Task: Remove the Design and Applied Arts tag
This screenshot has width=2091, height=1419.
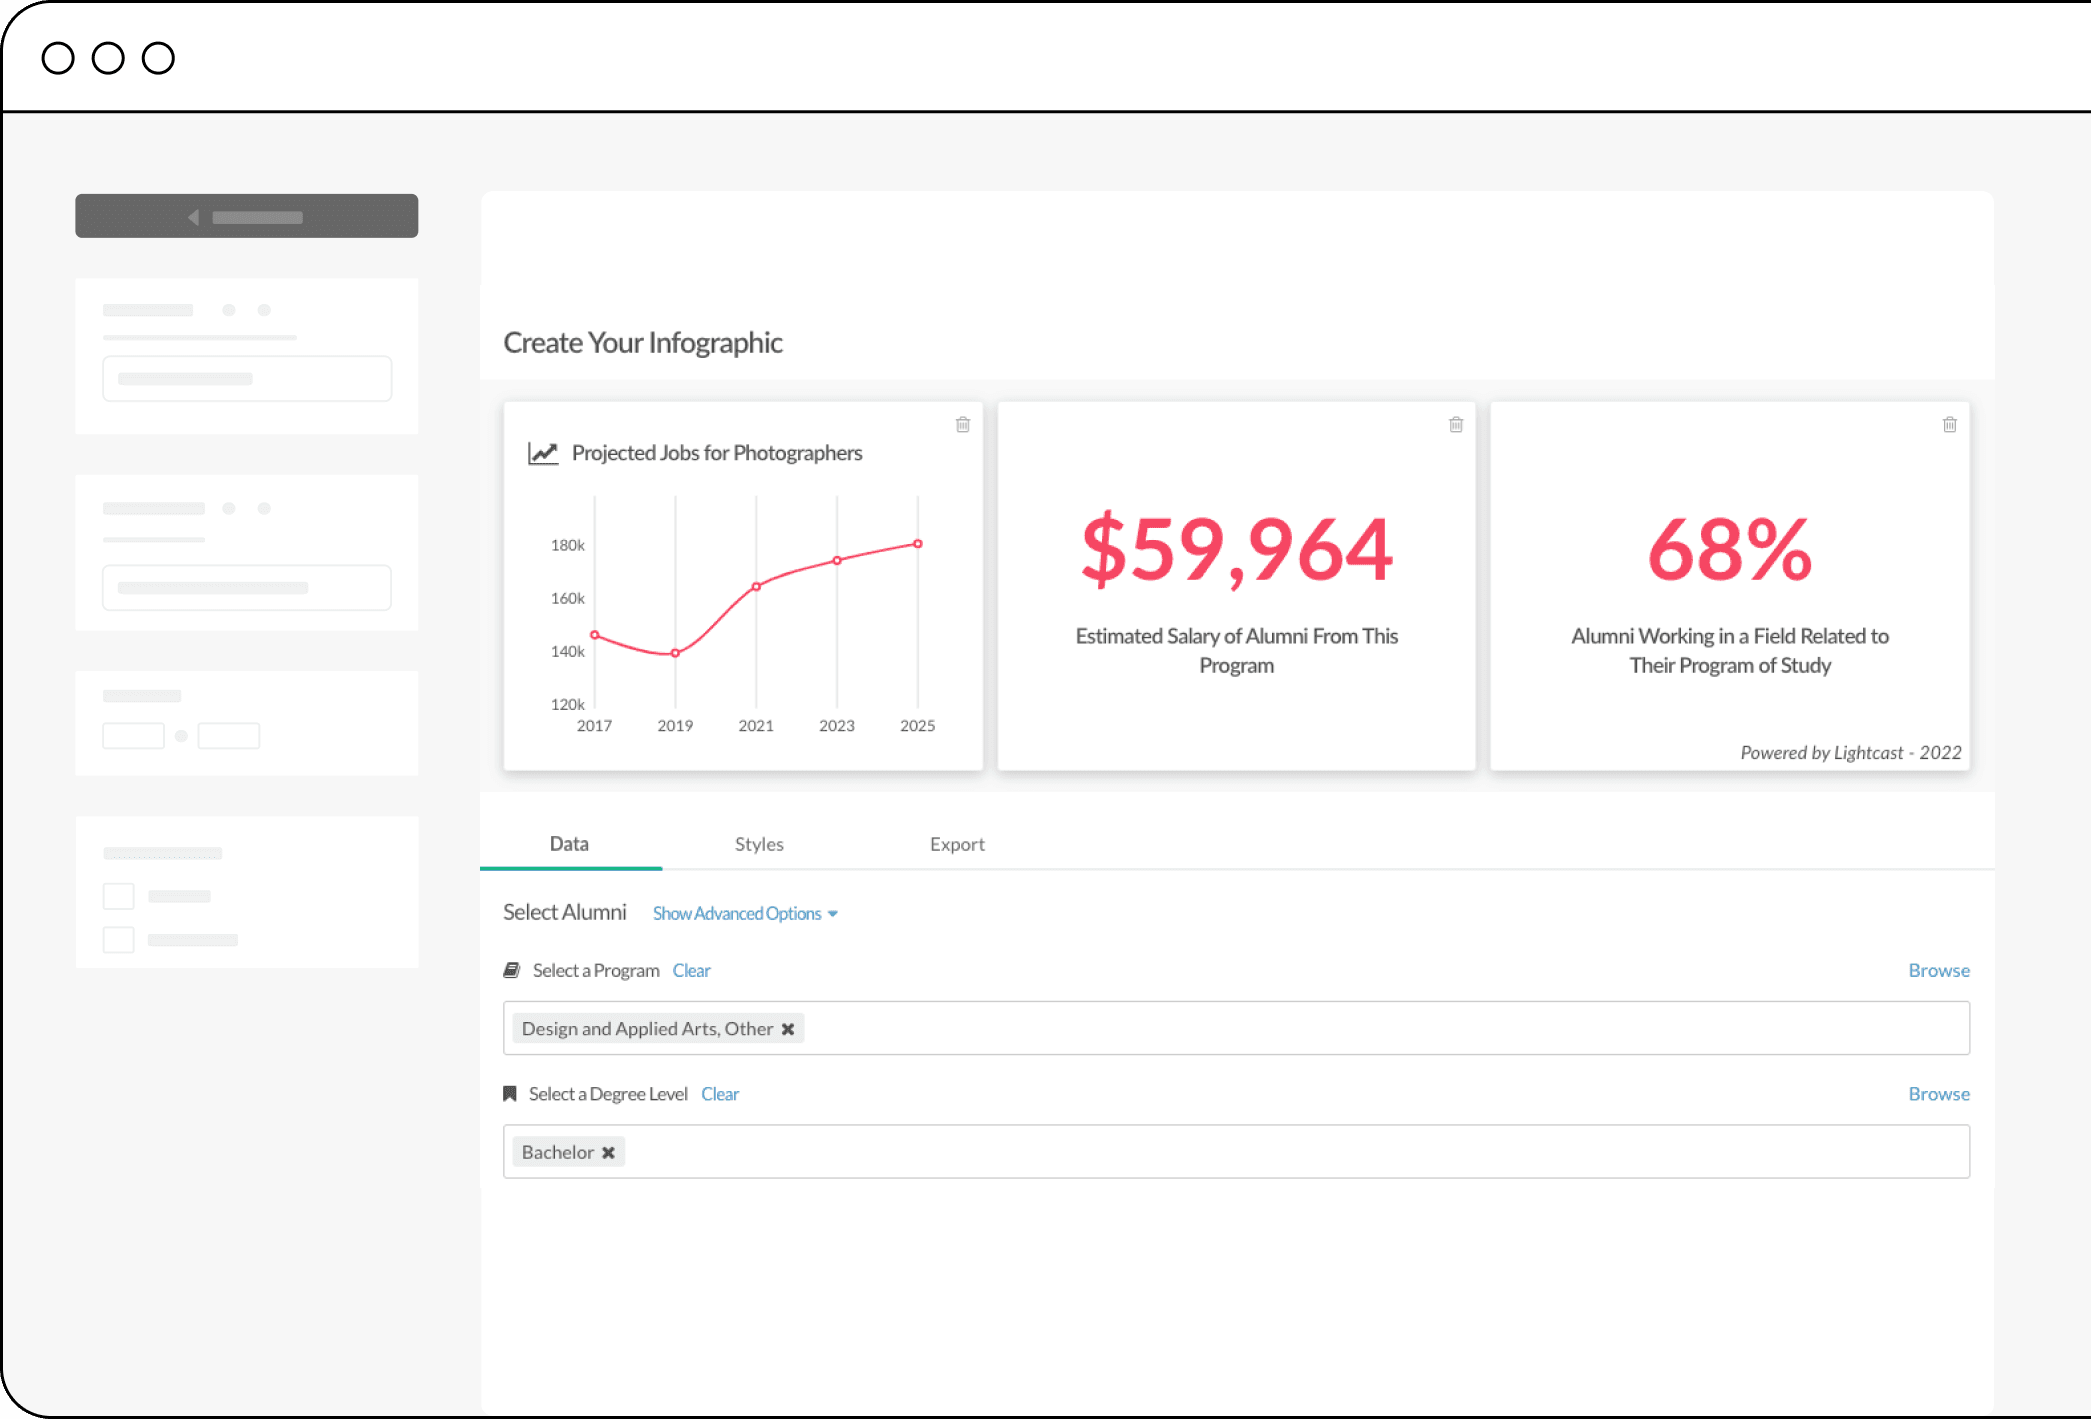Action: pos(788,1029)
